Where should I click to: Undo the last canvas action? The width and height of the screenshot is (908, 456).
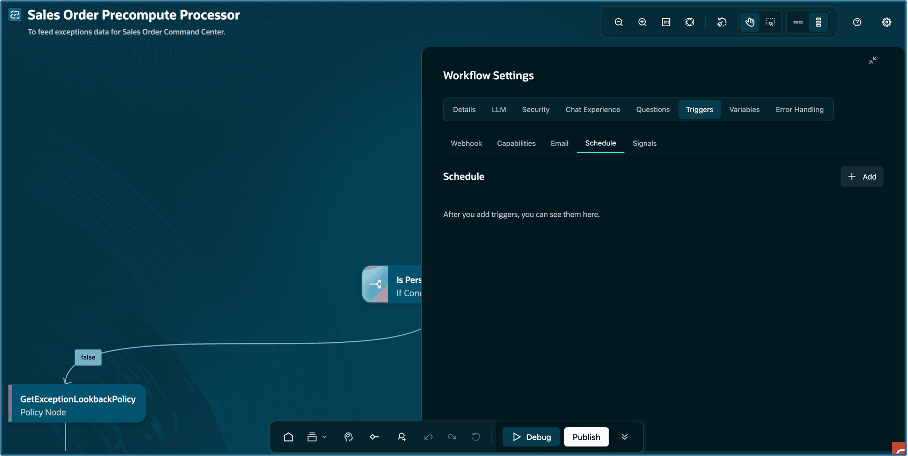tap(428, 437)
